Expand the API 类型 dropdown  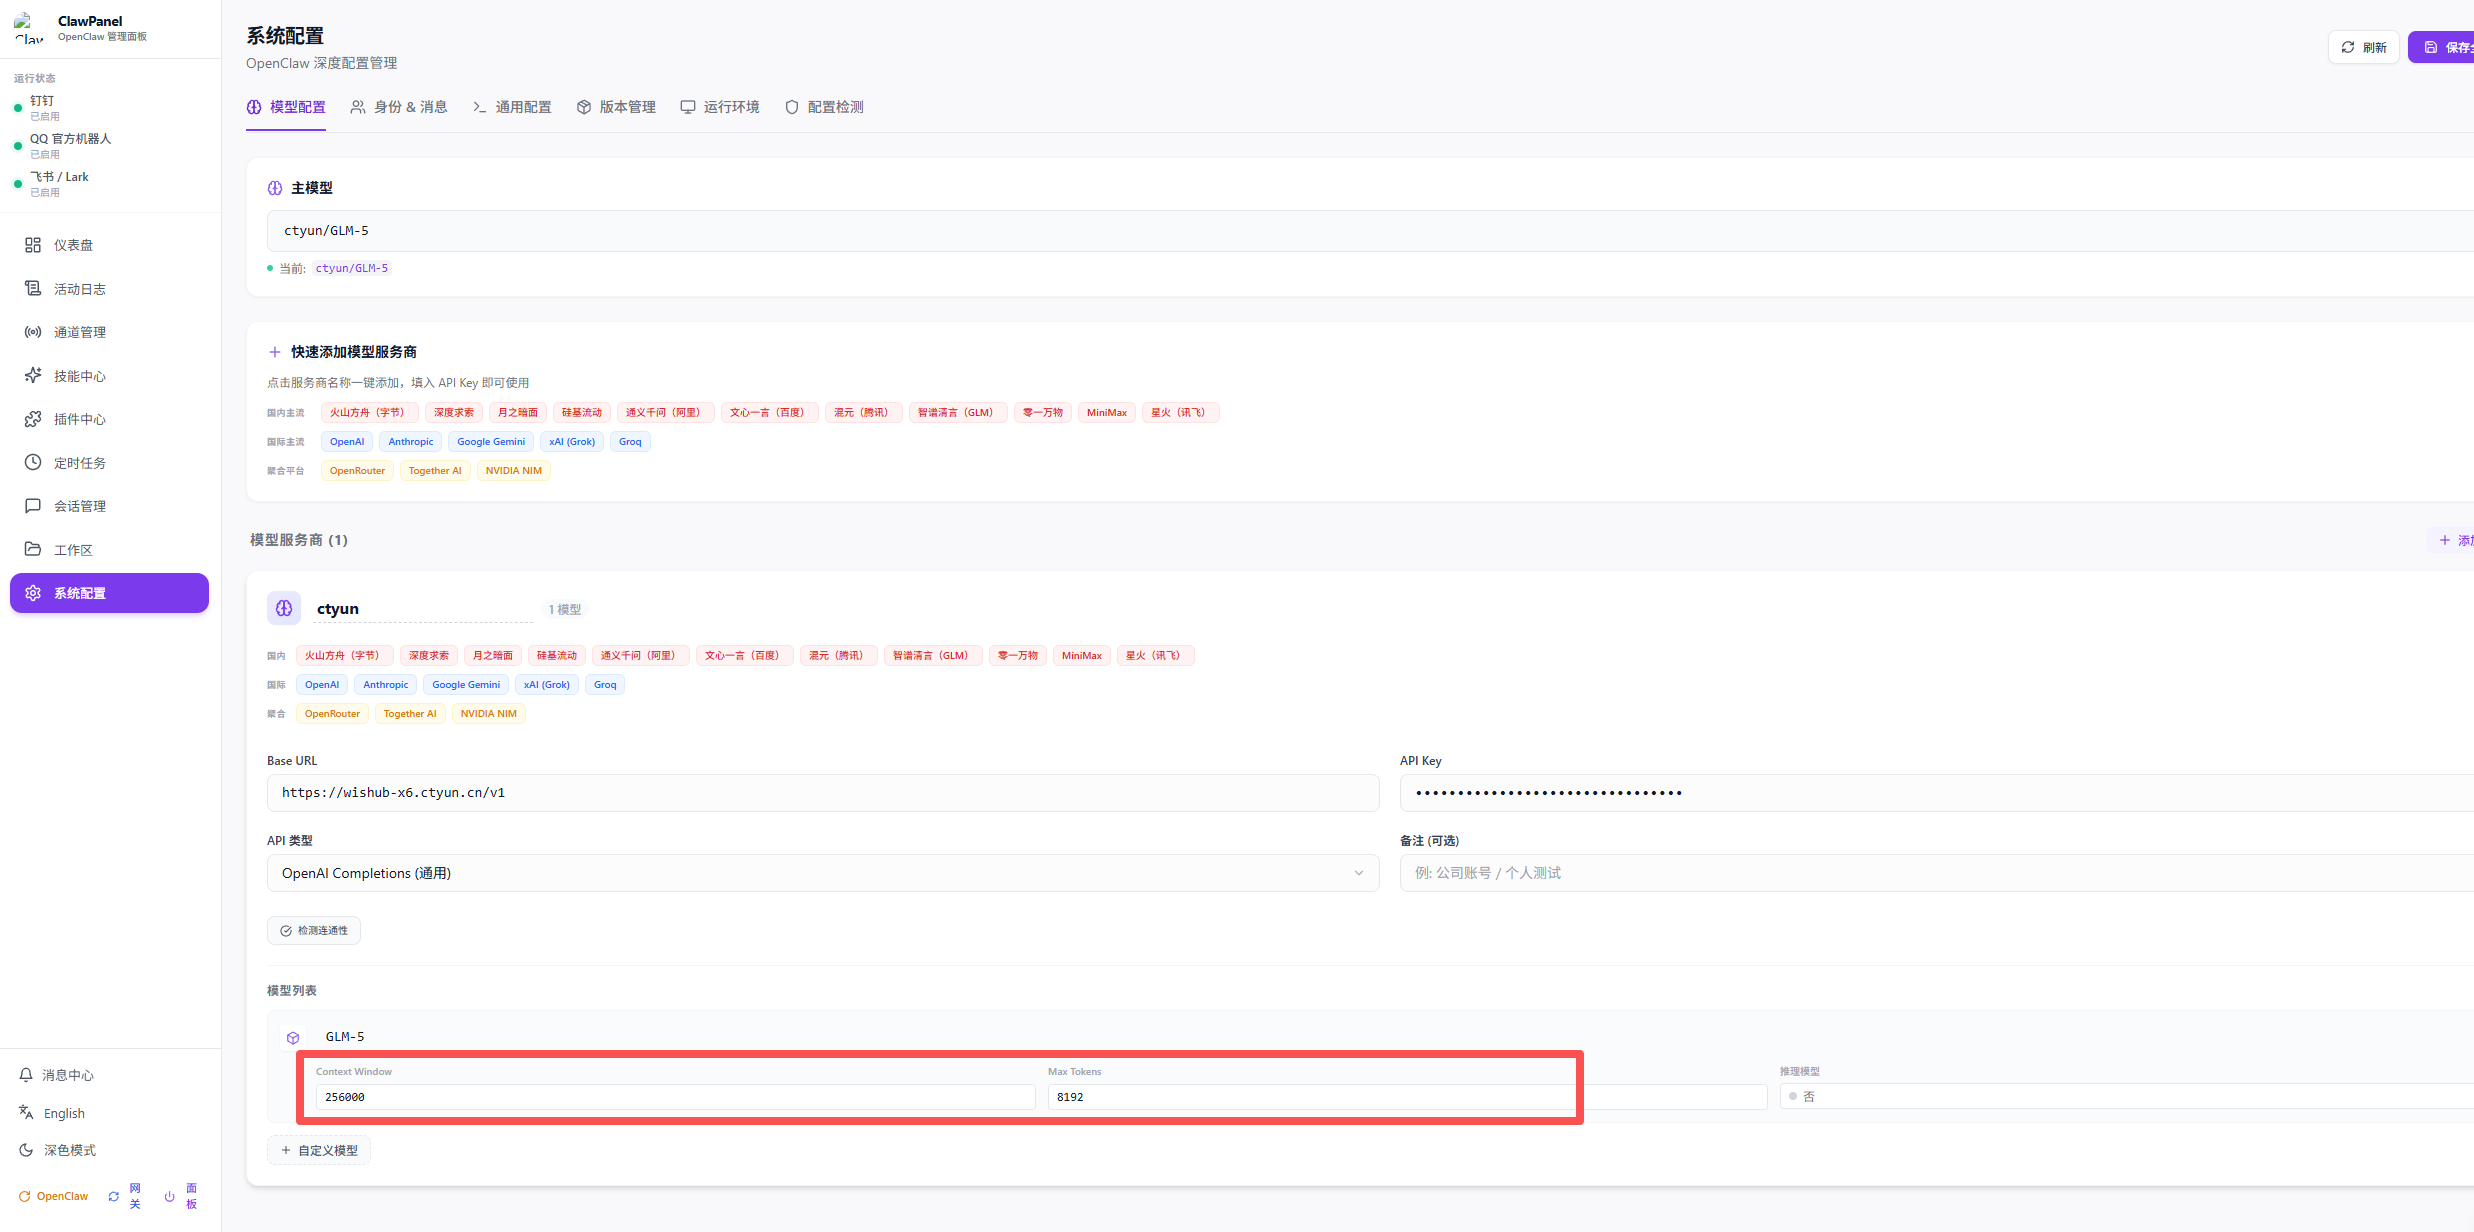[822, 873]
